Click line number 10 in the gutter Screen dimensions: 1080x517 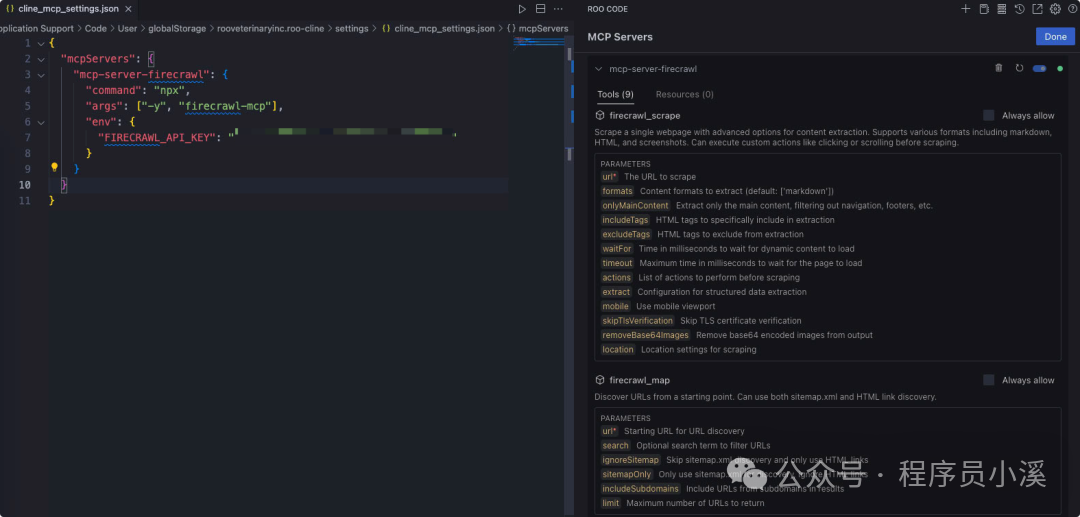tap(25, 184)
